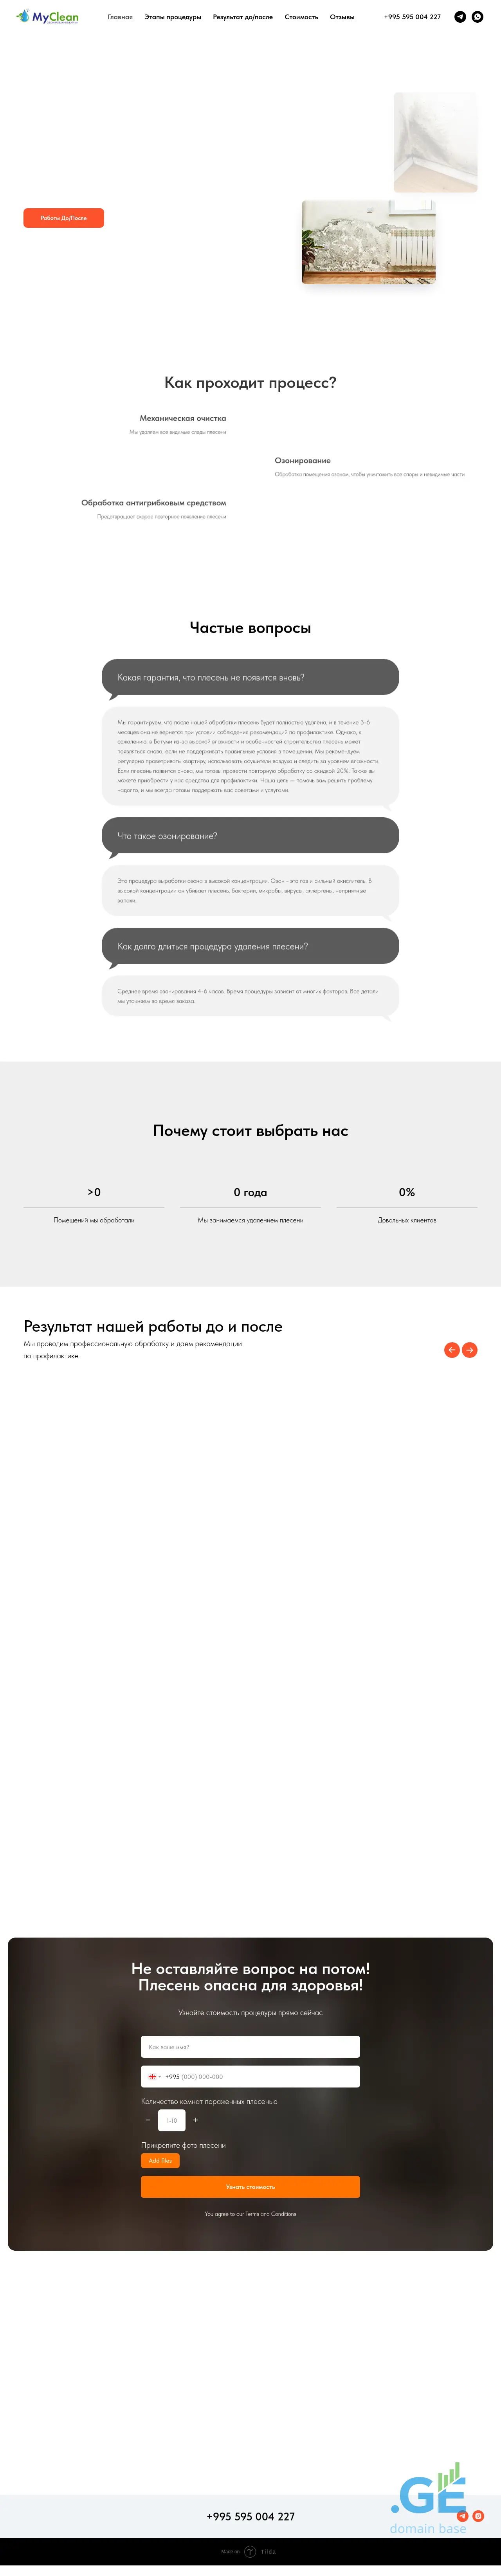
Task: Click the MyClean logo in header
Action: (x=48, y=17)
